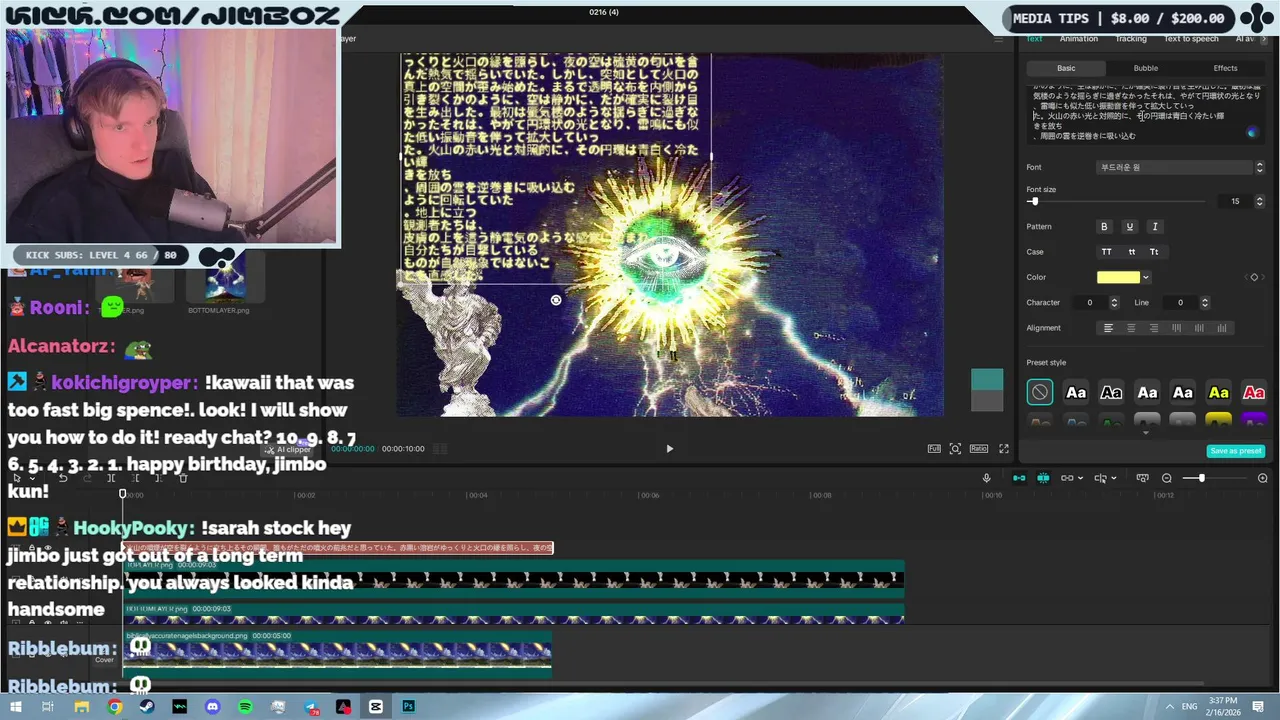Viewport: 1280px width, 720px height.
Task: Click the yellow text color swatch
Action: click(x=1118, y=278)
